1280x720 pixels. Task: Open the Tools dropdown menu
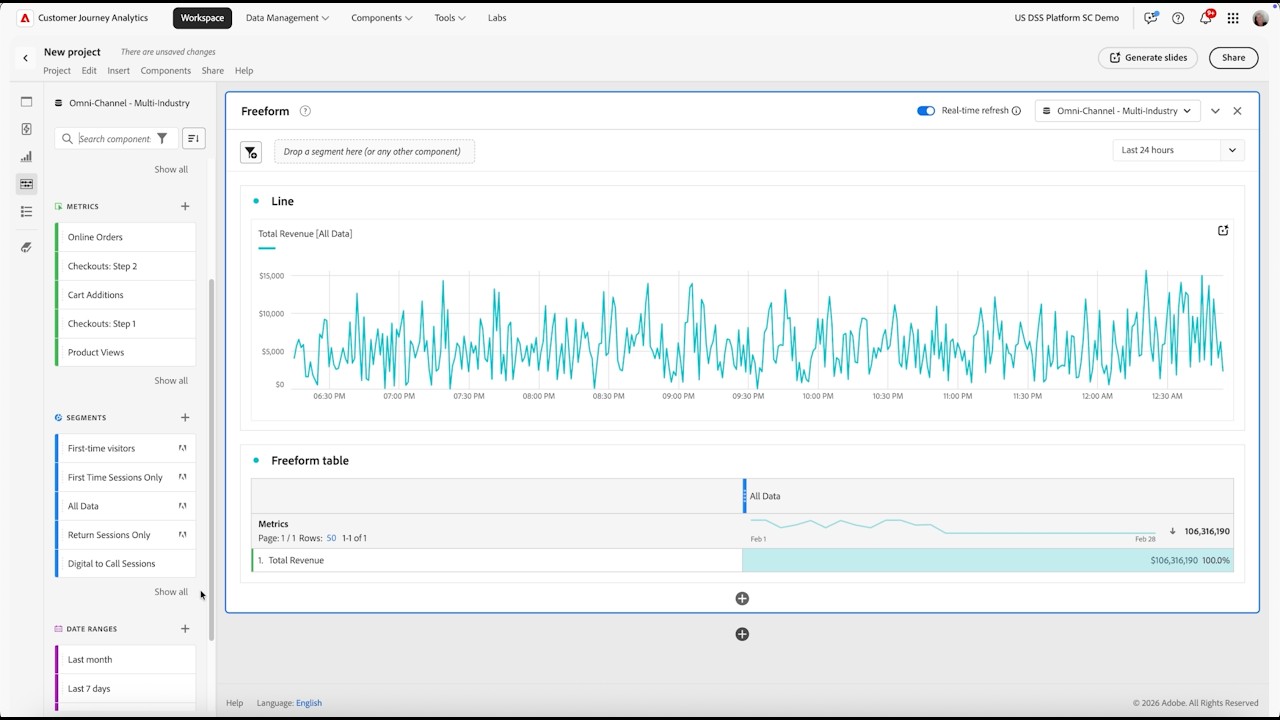(450, 18)
